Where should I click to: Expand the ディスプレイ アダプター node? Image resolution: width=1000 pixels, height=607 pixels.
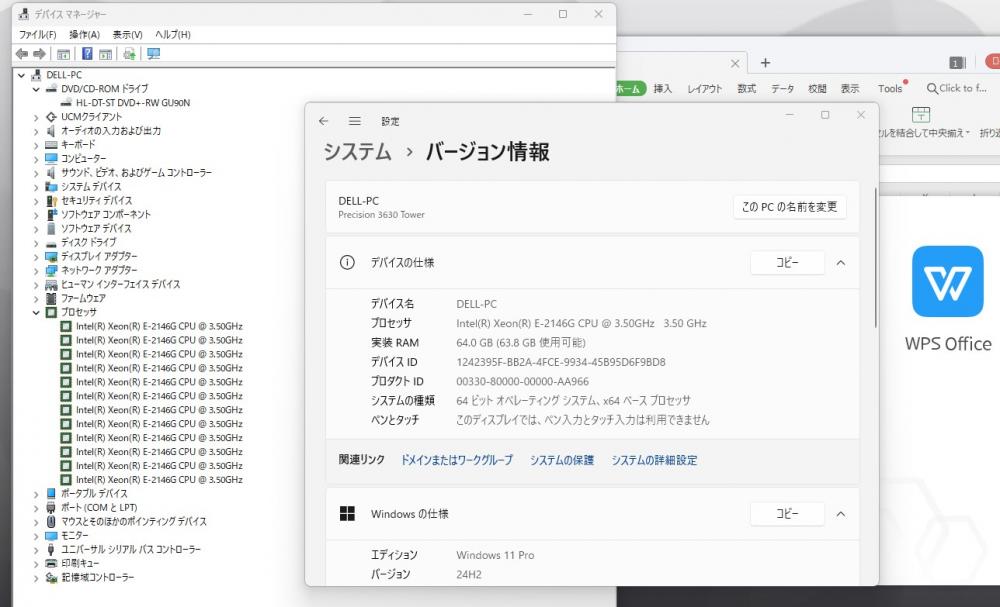(36, 257)
